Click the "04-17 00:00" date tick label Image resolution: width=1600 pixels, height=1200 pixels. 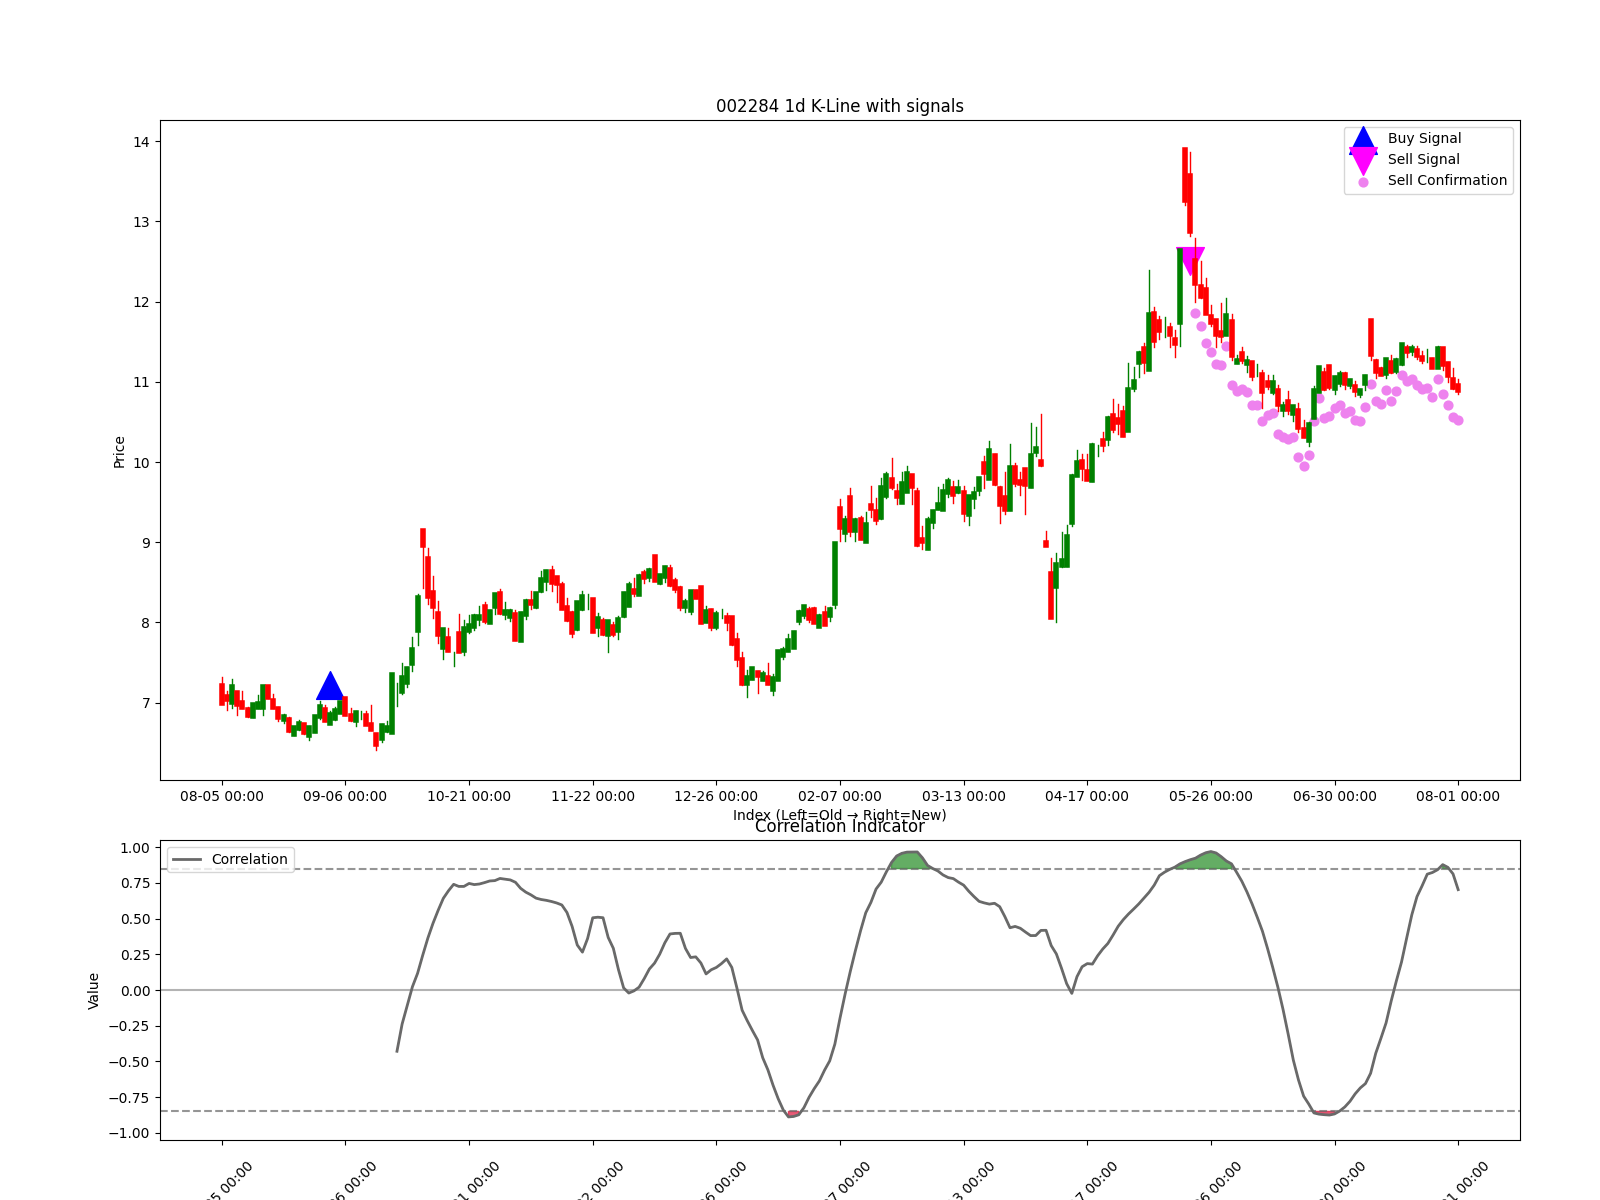click(1087, 796)
